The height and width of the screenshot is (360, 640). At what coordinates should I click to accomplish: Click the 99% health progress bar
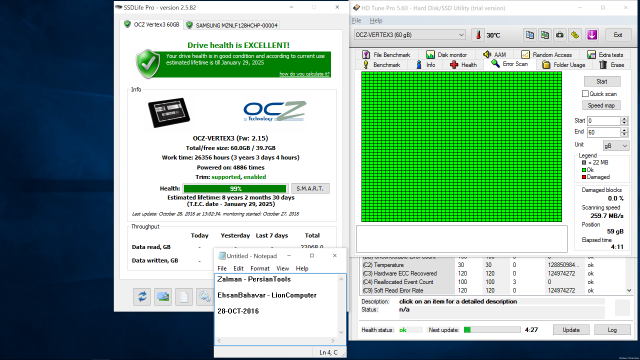pos(235,189)
